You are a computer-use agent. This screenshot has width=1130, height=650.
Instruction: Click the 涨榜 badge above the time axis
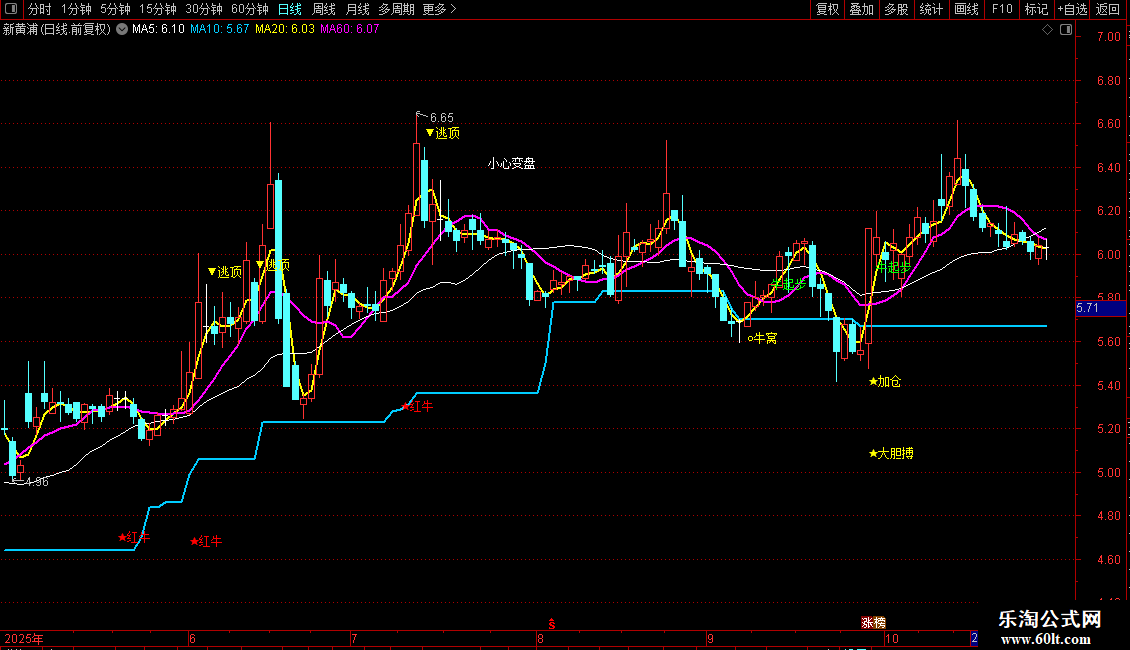[x=873, y=623]
